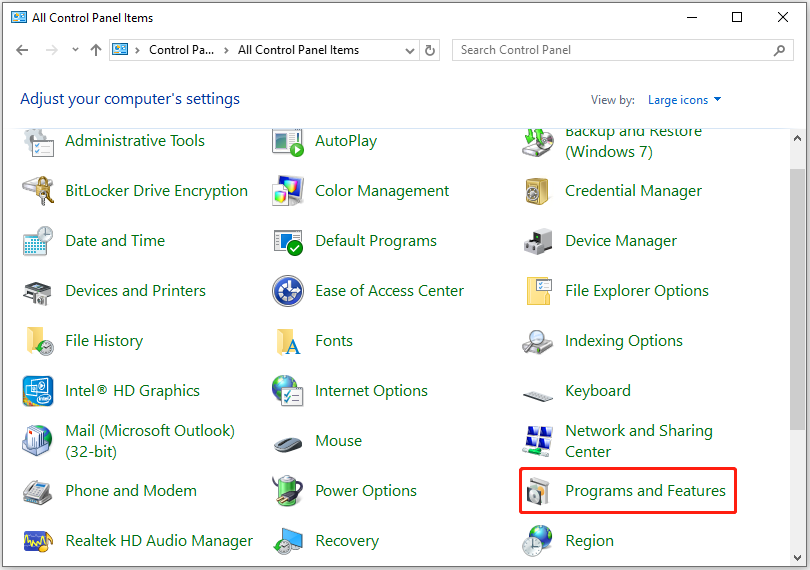This screenshot has width=810, height=570.
Task: Open the Credential Manager link
Action: (633, 191)
